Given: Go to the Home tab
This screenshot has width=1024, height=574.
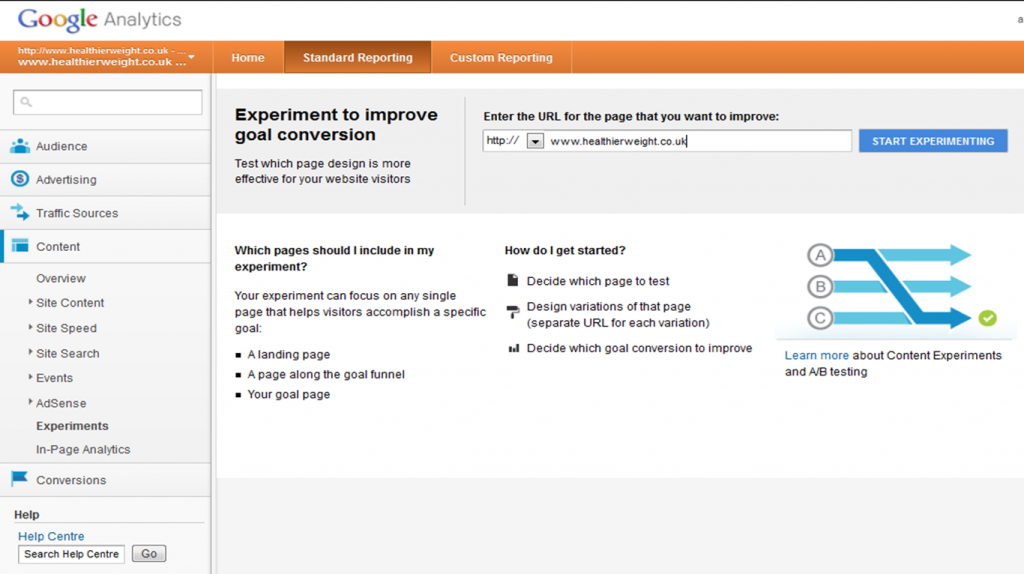Looking at the screenshot, I should (x=248, y=57).
